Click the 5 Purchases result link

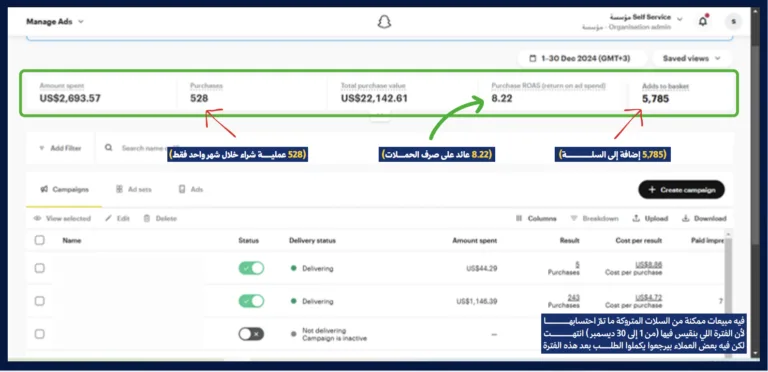577,264
